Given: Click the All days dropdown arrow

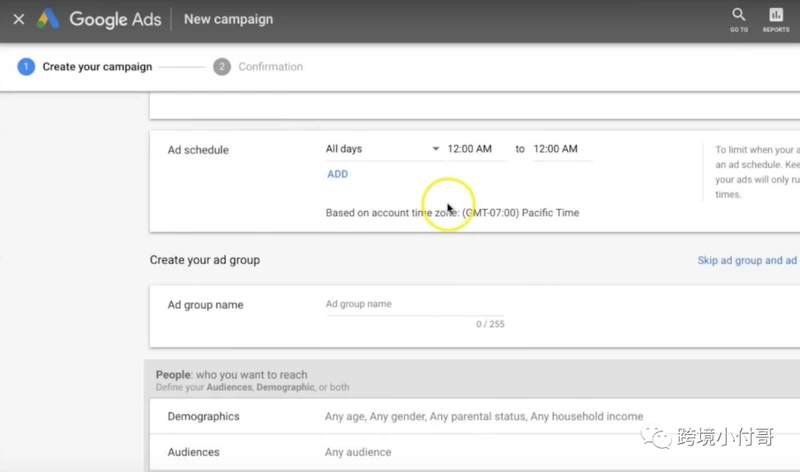Looking at the screenshot, I should pyautogui.click(x=436, y=149).
